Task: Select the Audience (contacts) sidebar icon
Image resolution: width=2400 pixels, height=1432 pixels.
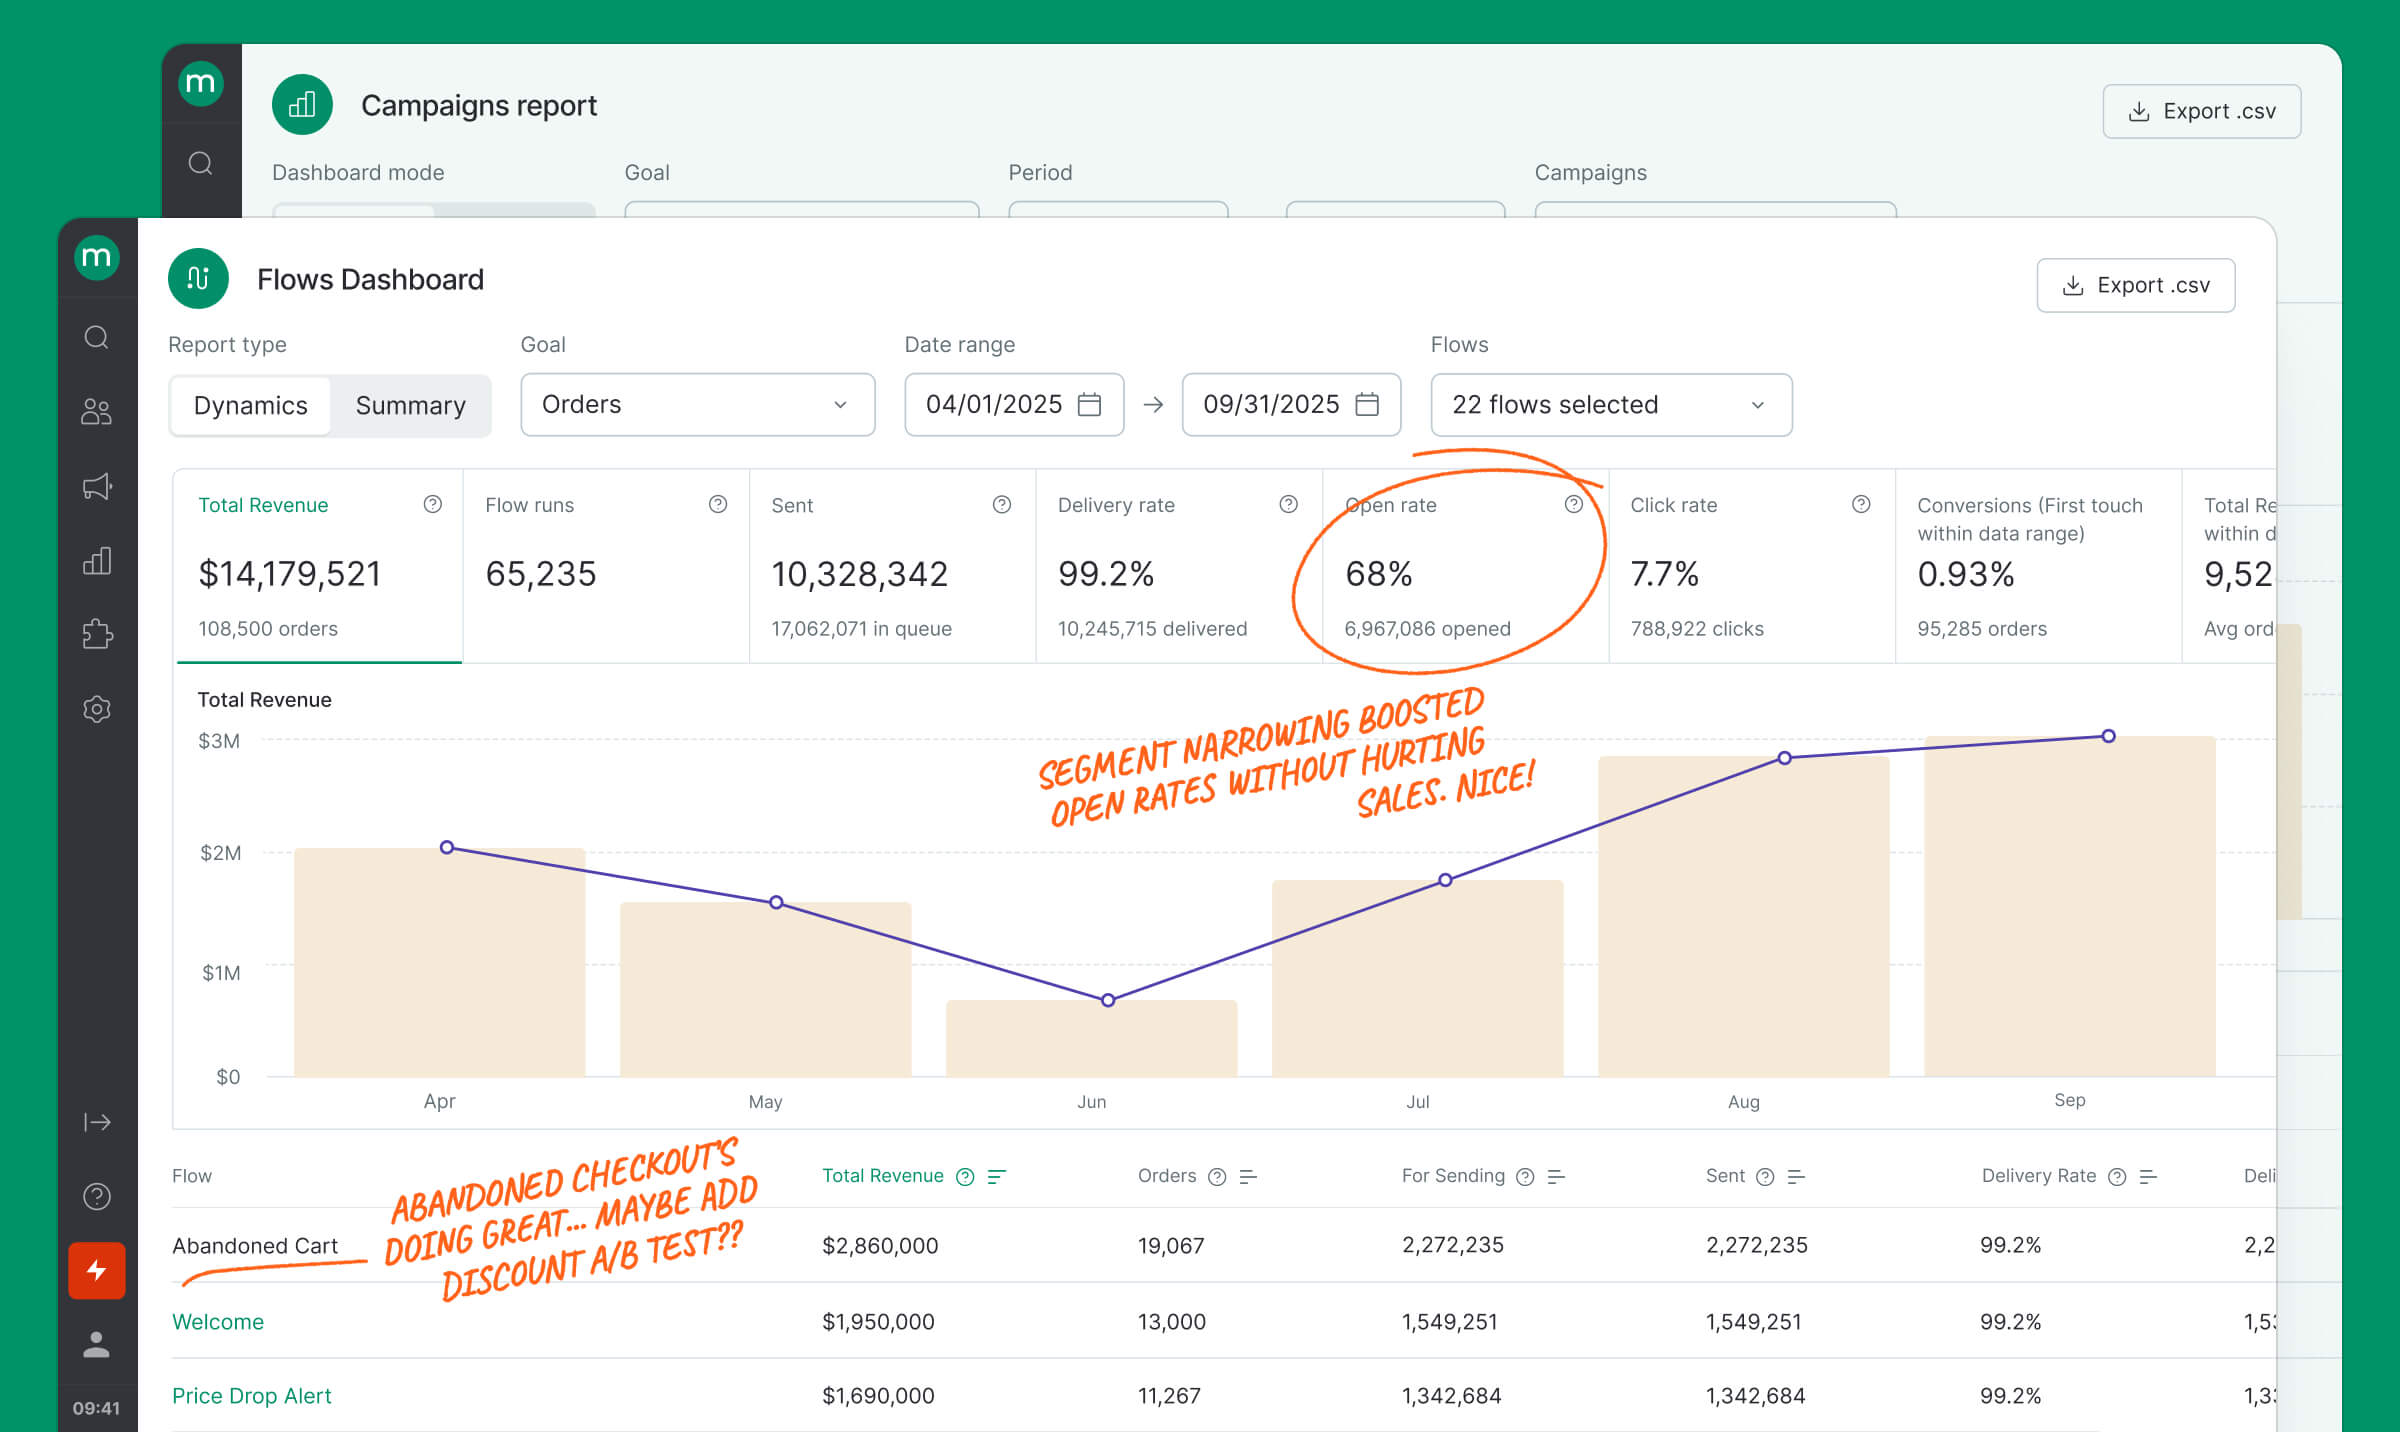Action: pos(97,411)
